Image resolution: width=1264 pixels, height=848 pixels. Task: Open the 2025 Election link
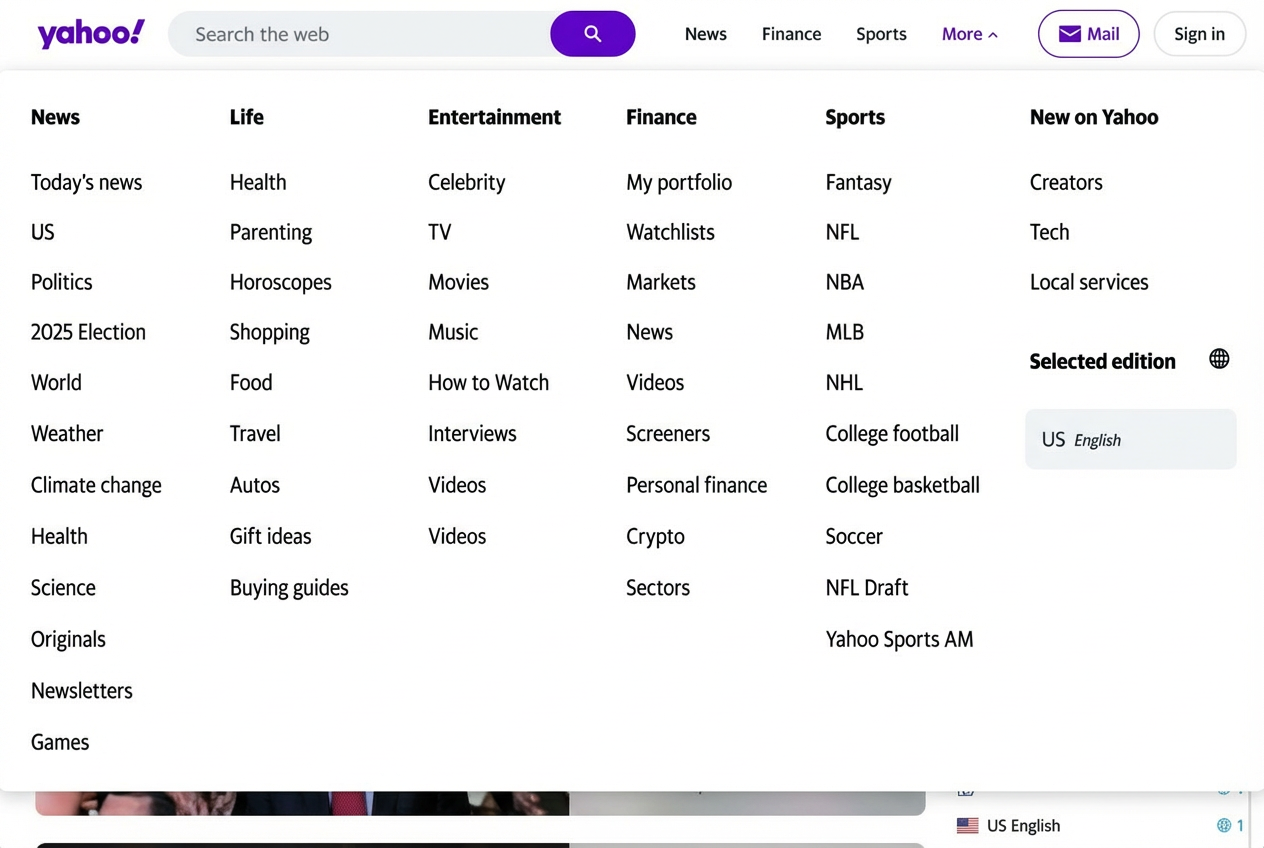[x=88, y=332]
